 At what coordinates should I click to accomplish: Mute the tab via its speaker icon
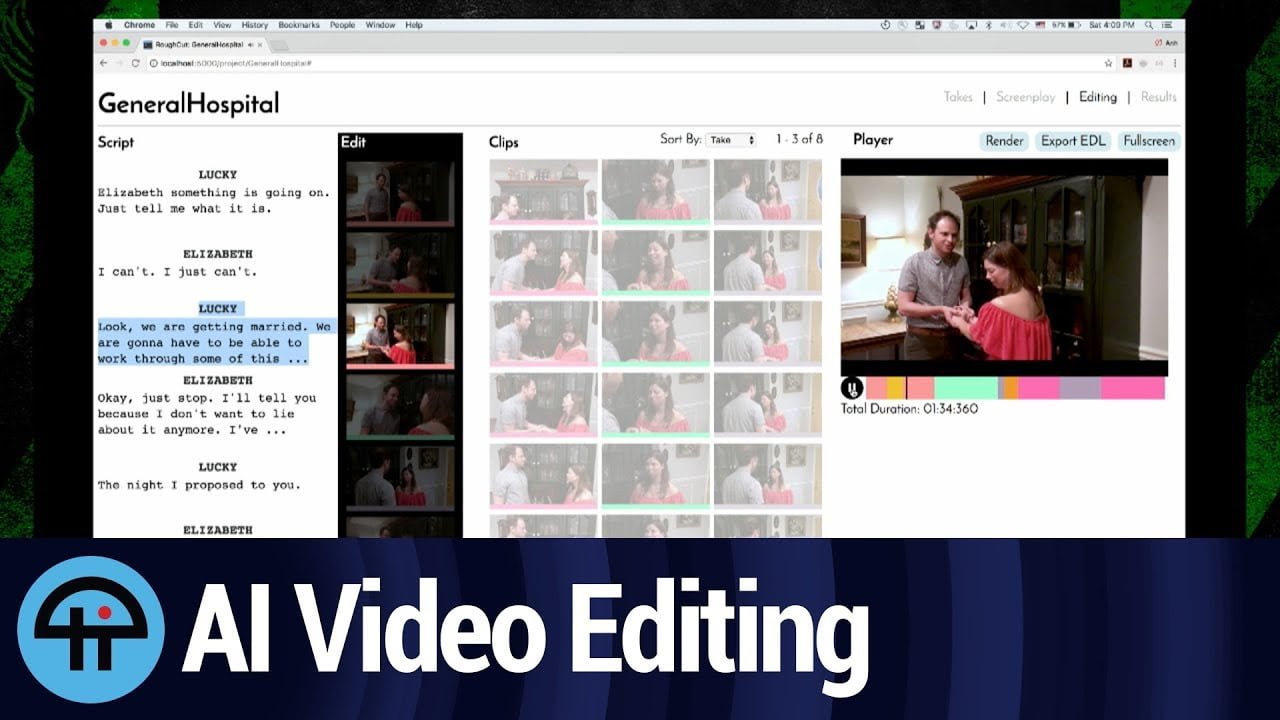(x=249, y=45)
